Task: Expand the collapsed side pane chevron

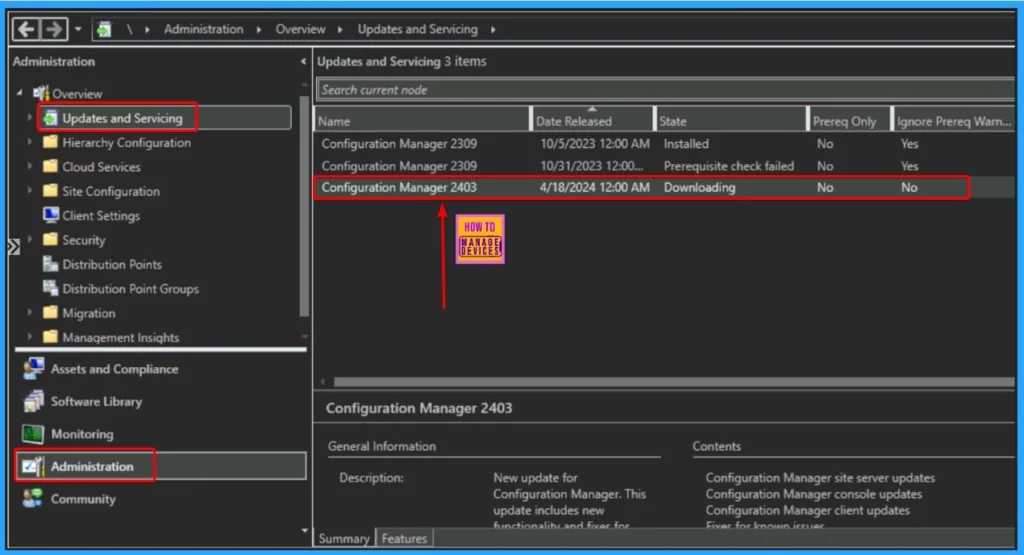Action: [14, 247]
